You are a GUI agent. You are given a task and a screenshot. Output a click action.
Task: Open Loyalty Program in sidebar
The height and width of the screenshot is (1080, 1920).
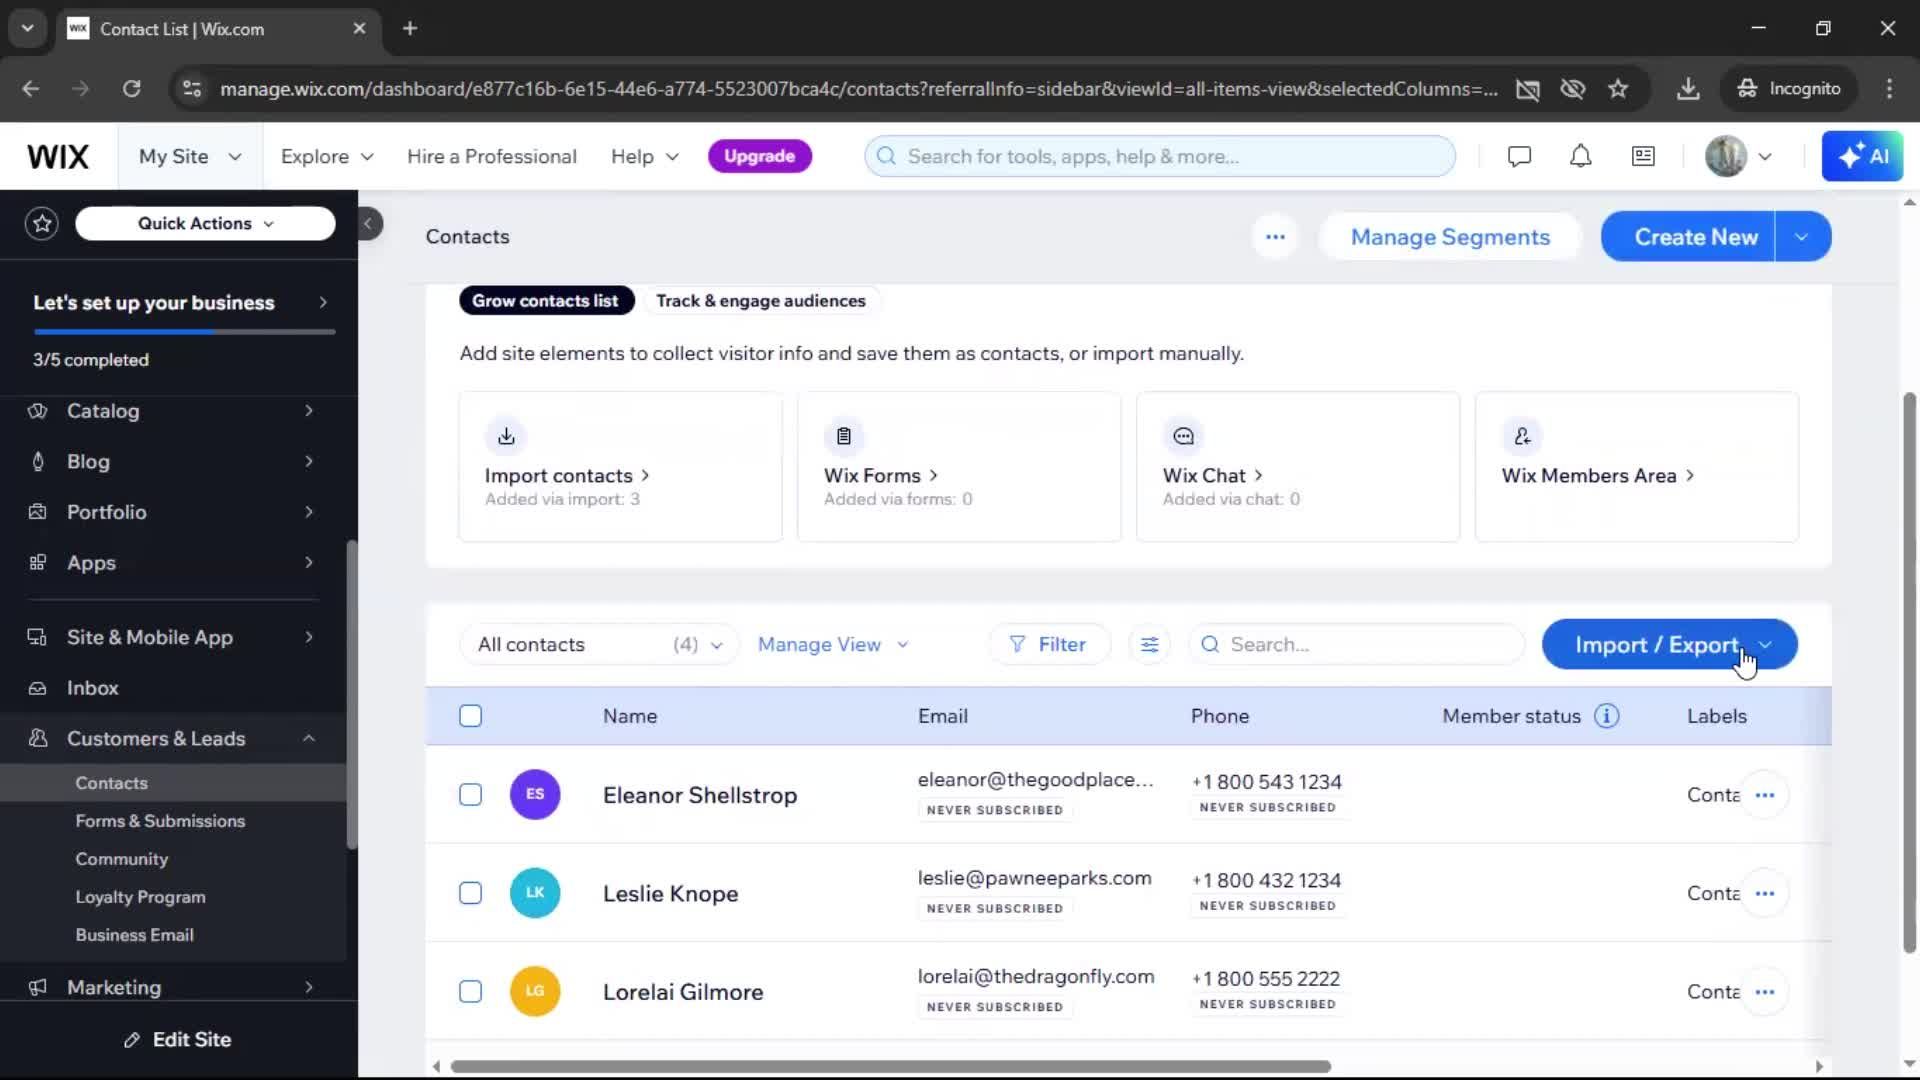(x=140, y=897)
